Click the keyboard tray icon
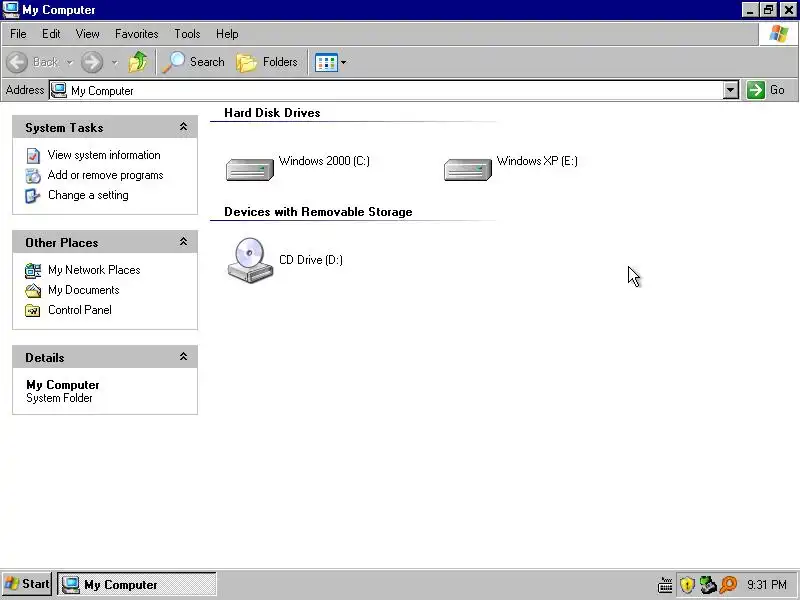800x600 pixels. (x=665, y=585)
